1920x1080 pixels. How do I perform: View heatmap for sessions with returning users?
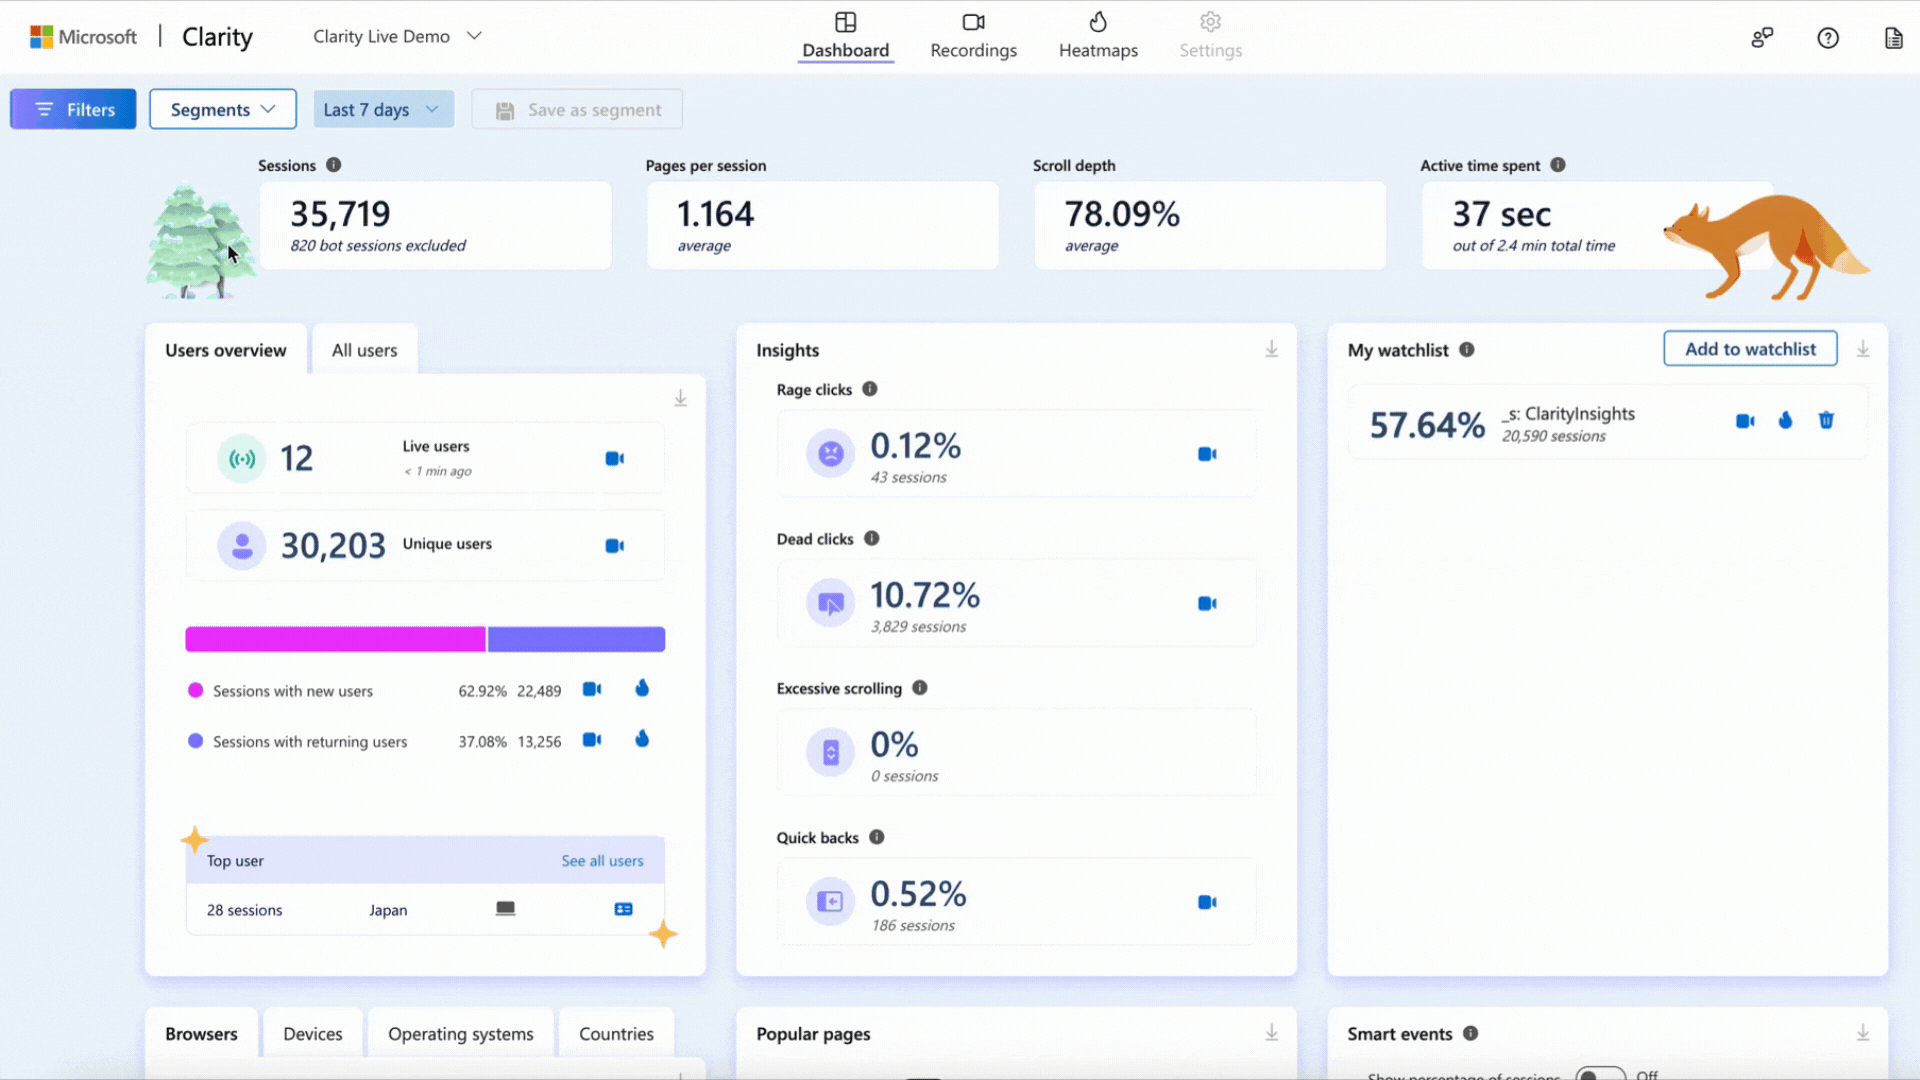click(x=642, y=739)
